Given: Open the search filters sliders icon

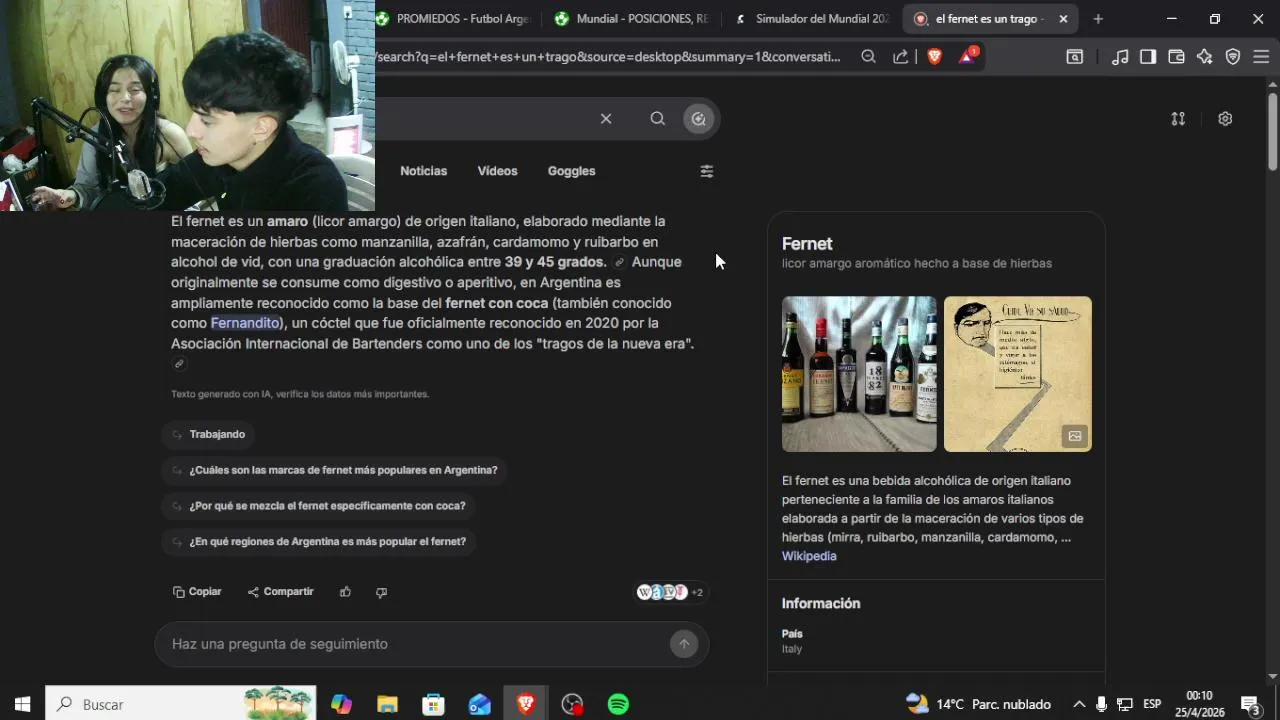Looking at the screenshot, I should [707, 171].
